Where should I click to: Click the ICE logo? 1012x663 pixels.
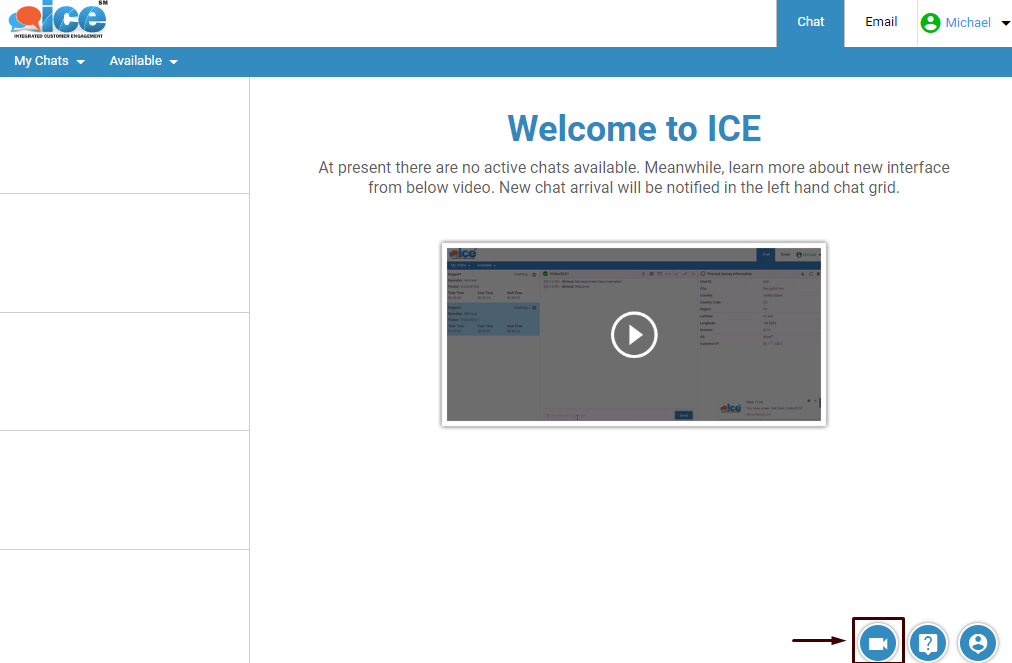[x=55, y=19]
